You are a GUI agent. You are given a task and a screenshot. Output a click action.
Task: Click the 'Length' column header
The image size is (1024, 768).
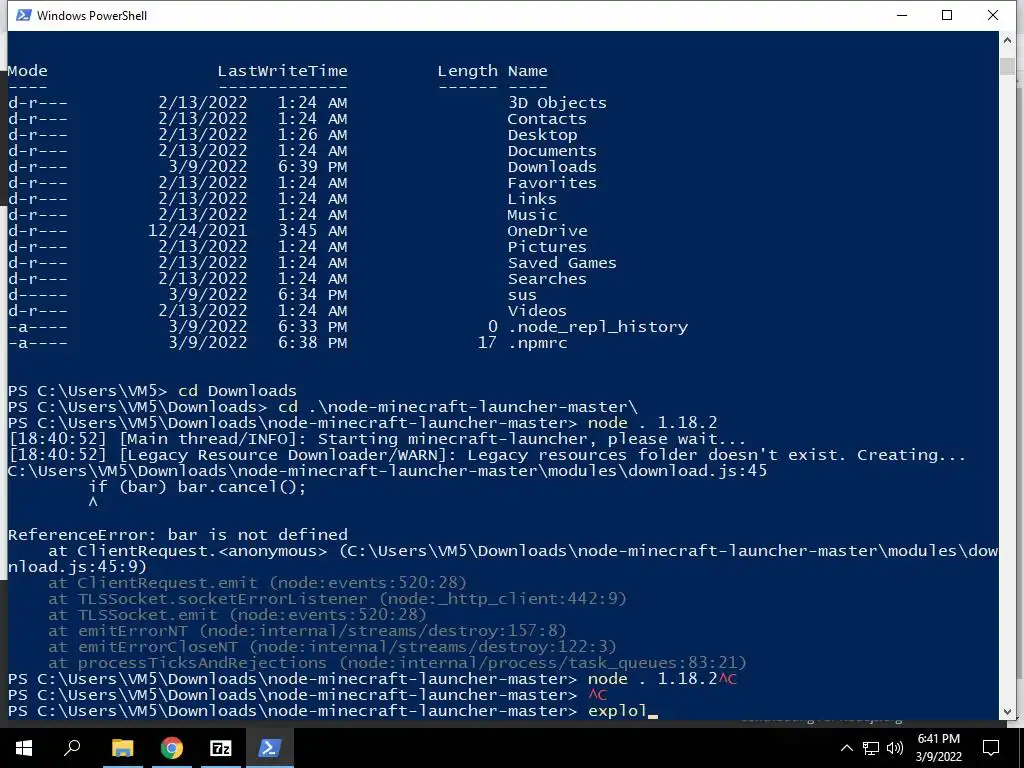tap(467, 71)
